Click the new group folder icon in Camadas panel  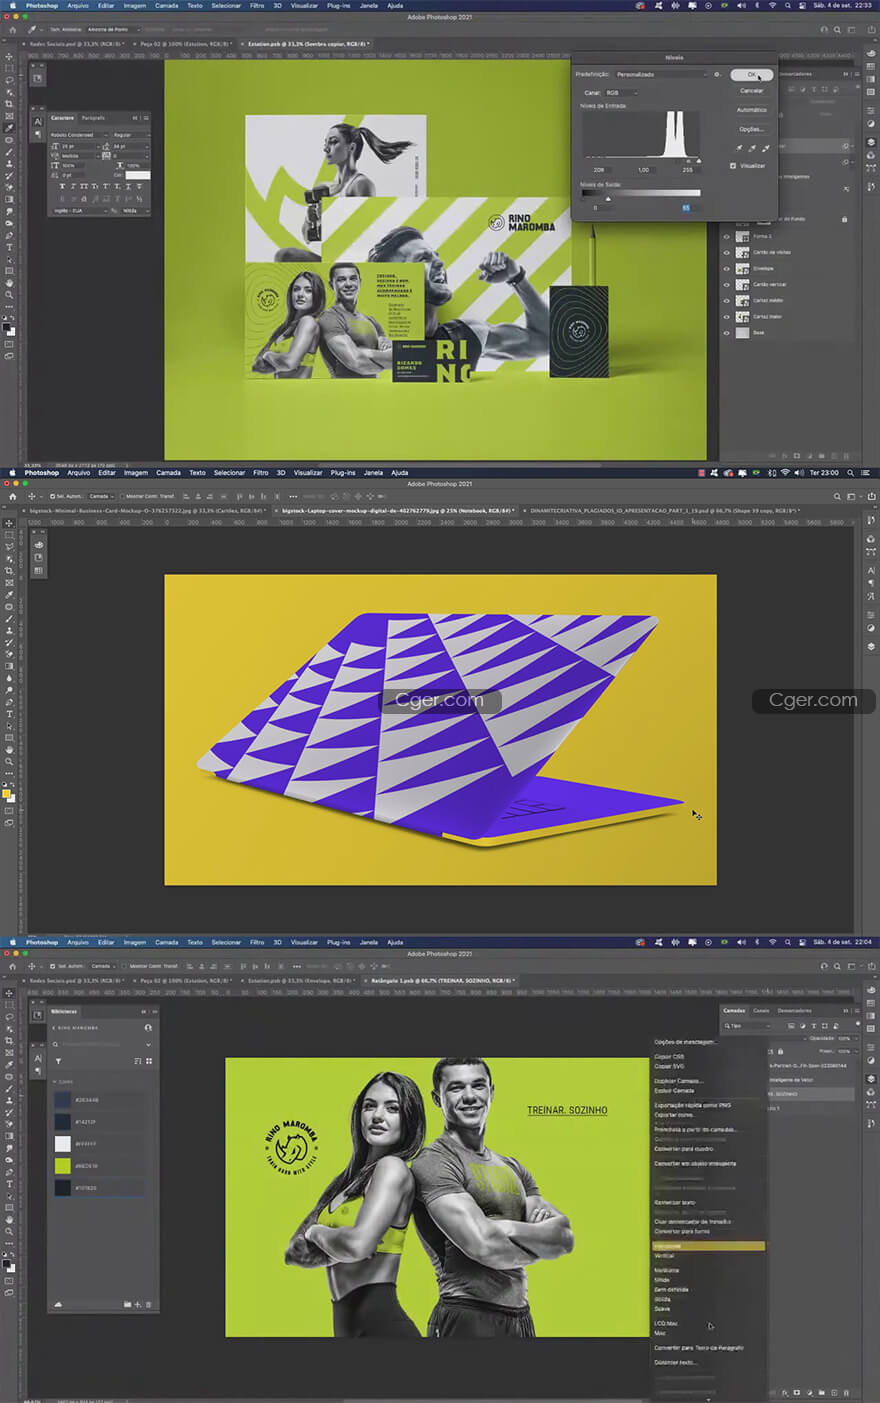[x=823, y=1392]
